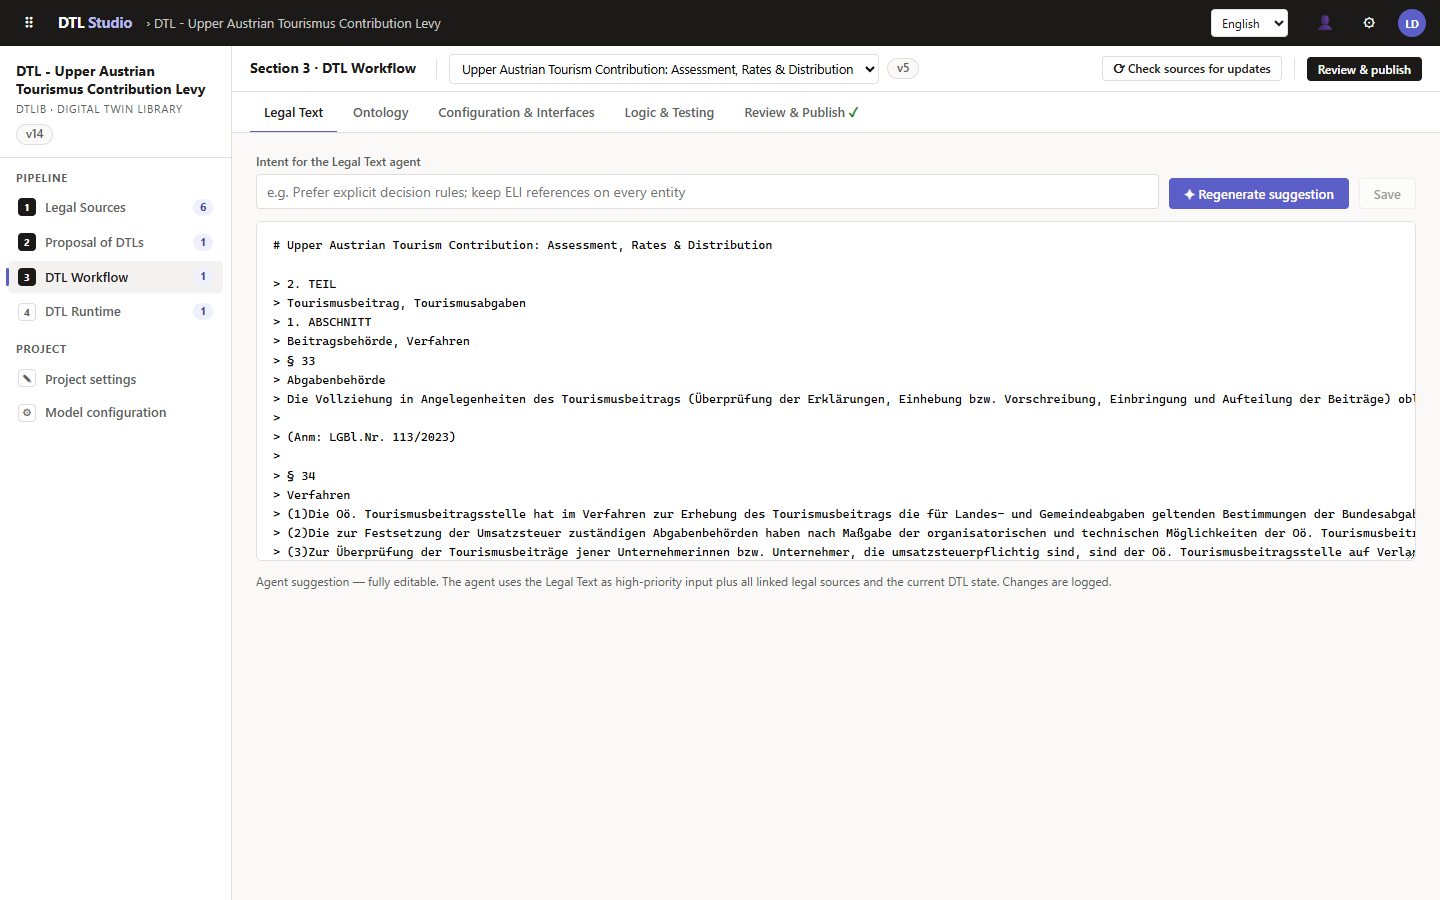Switch to the Ontology tab
This screenshot has height=900, width=1440.
tap(381, 112)
